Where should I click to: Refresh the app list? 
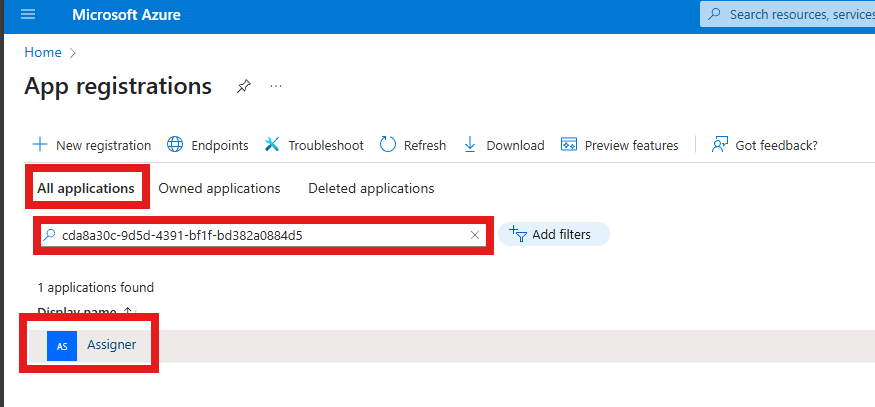pos(413,145)
